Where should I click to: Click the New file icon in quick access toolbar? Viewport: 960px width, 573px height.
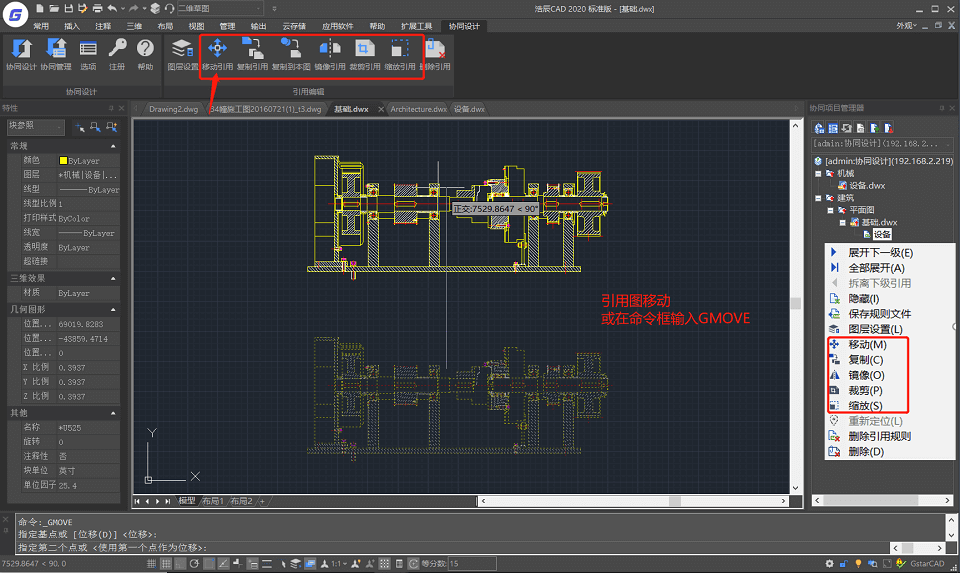[x=40, y=9]
